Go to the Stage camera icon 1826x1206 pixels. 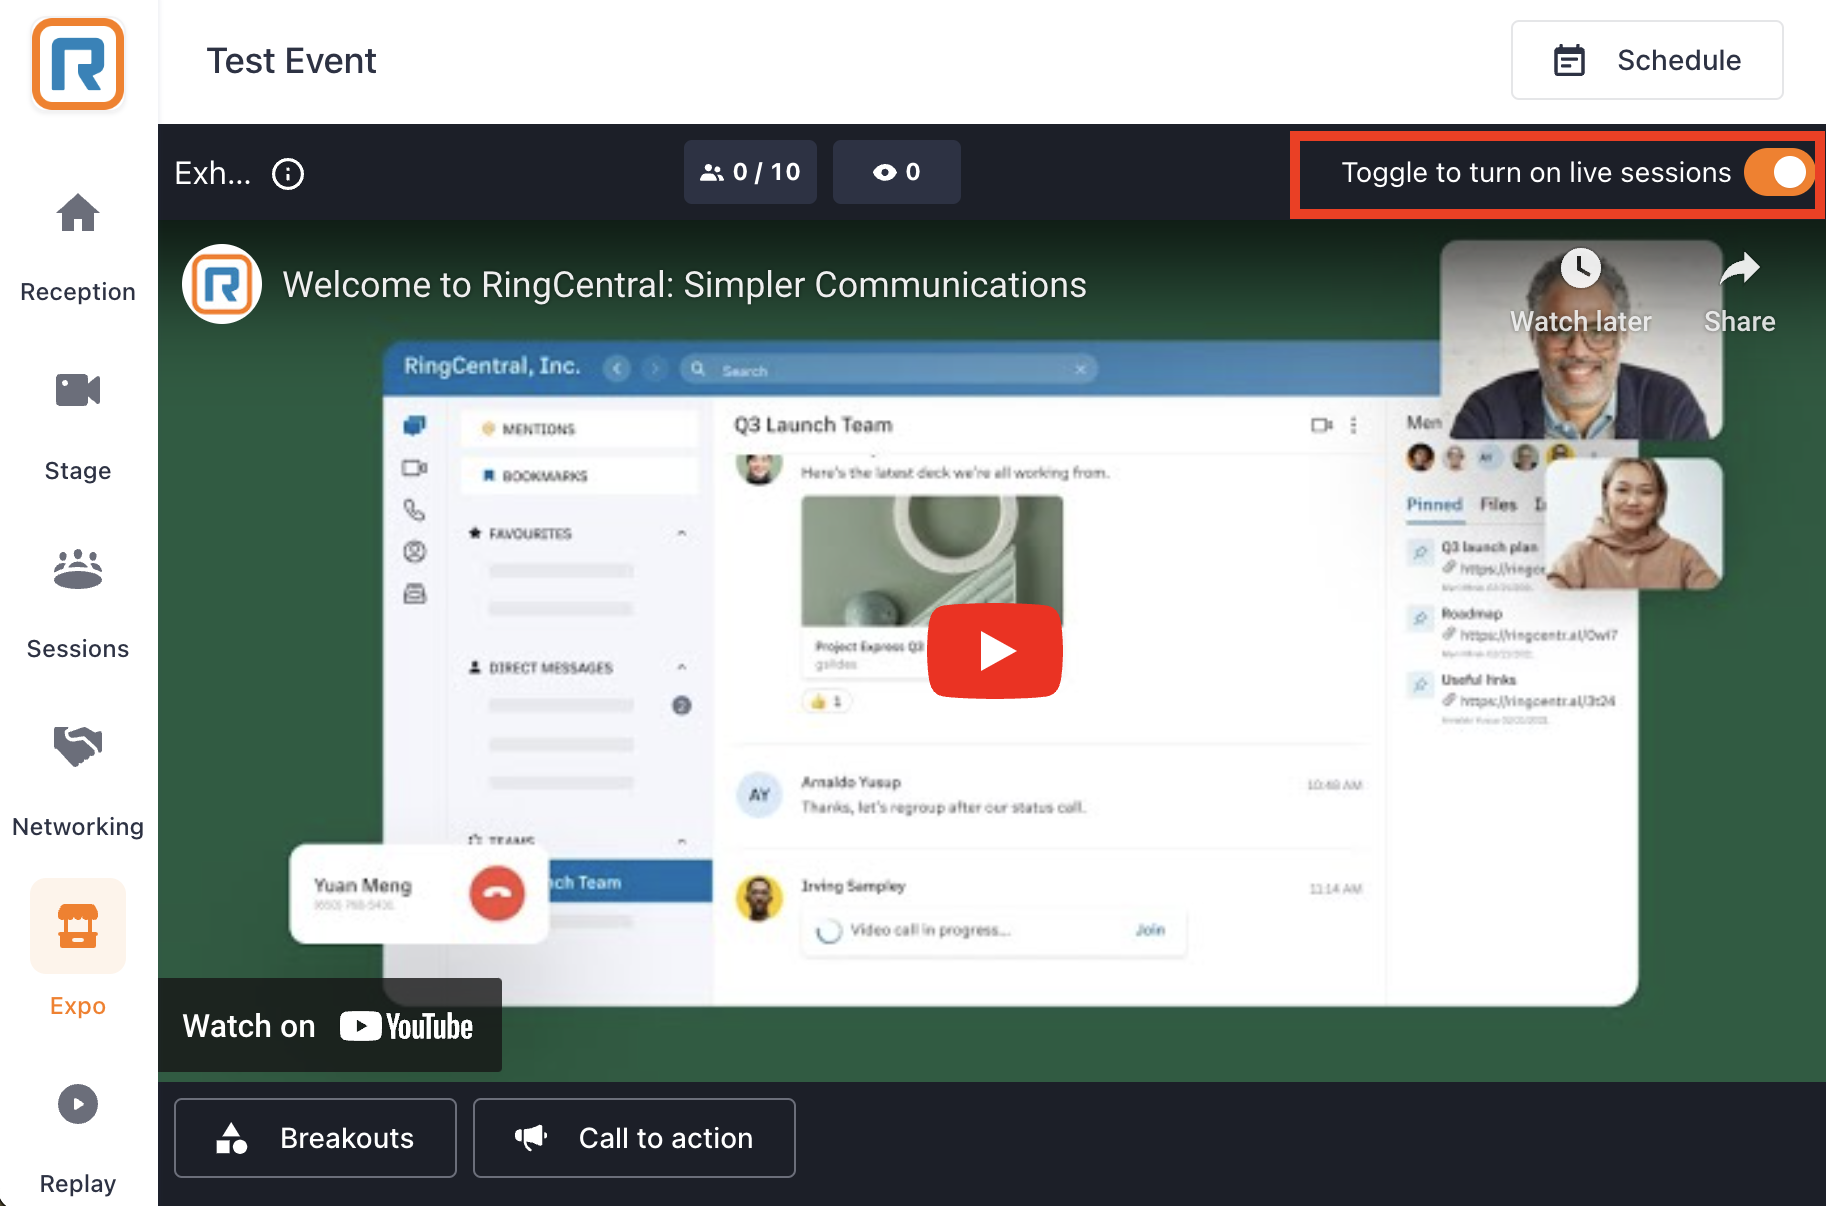(78, 390)
